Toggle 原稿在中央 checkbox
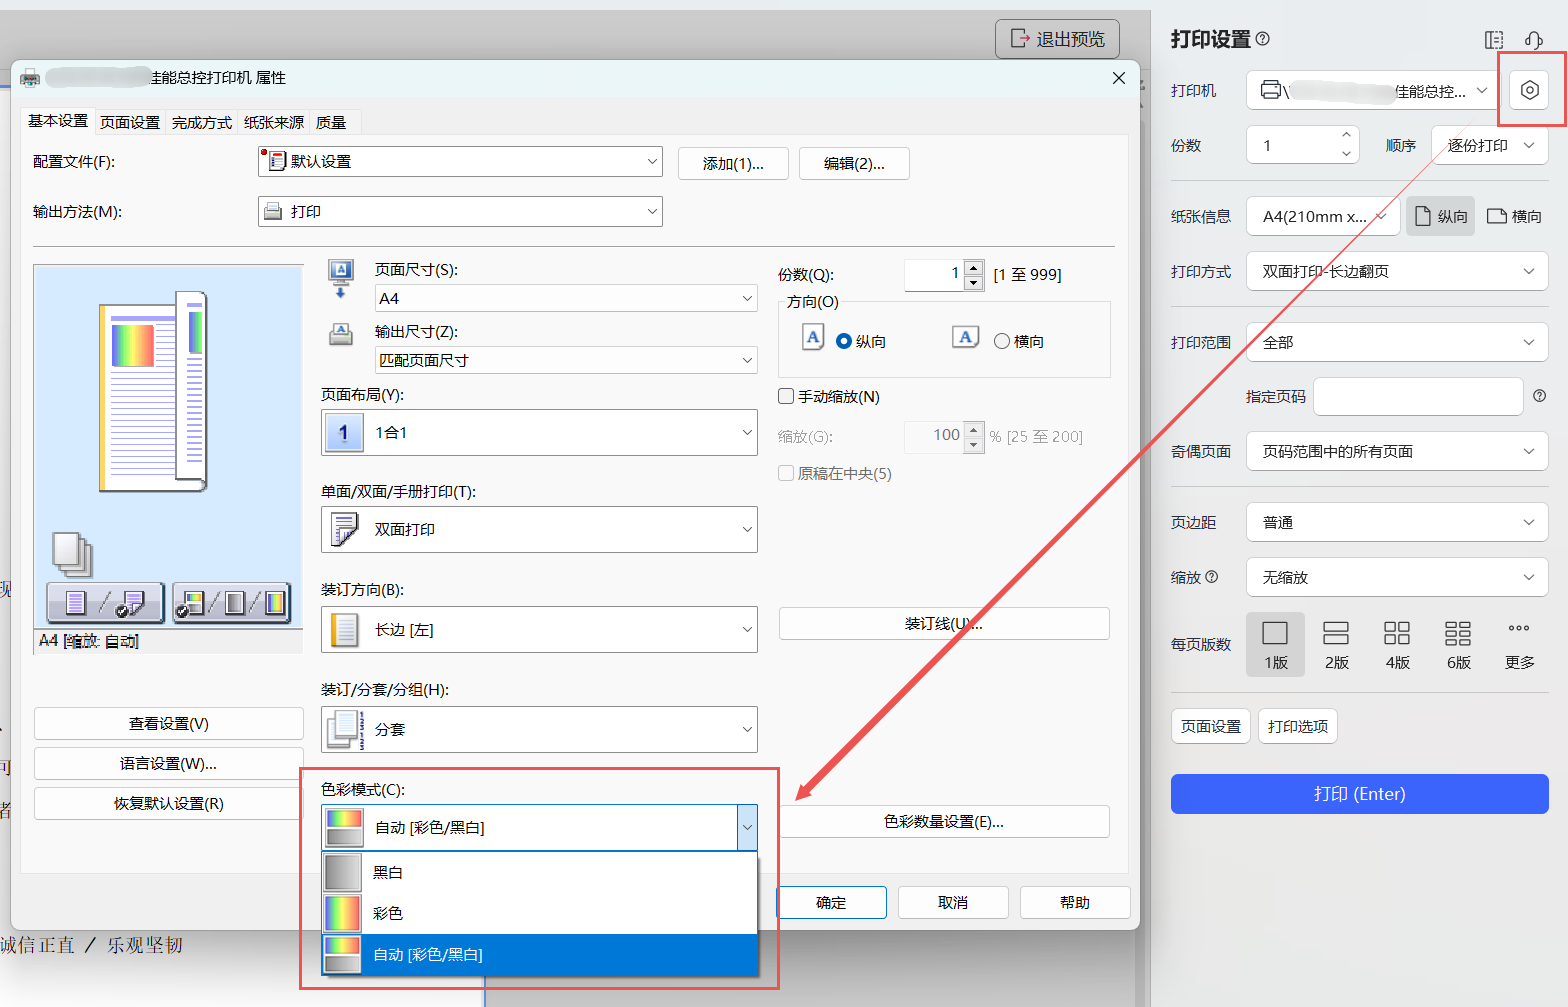 (786, 473)
